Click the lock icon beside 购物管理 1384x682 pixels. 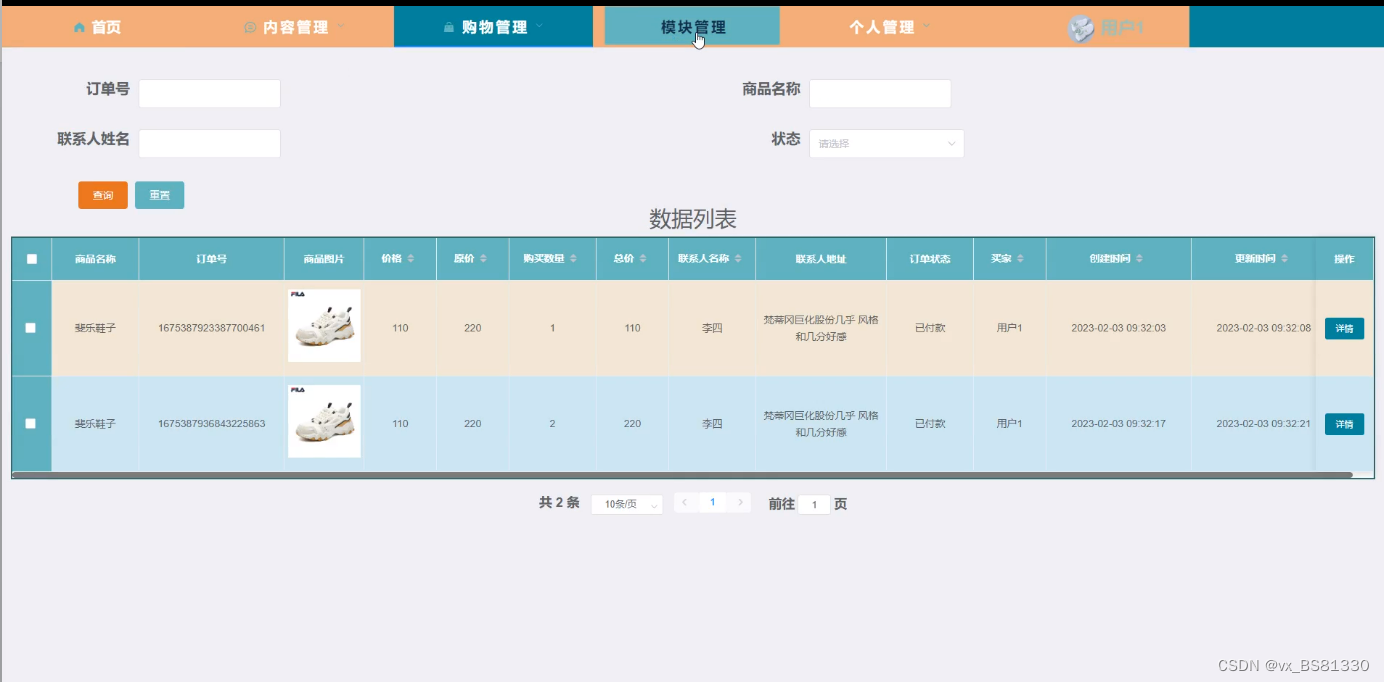point(449,28)
